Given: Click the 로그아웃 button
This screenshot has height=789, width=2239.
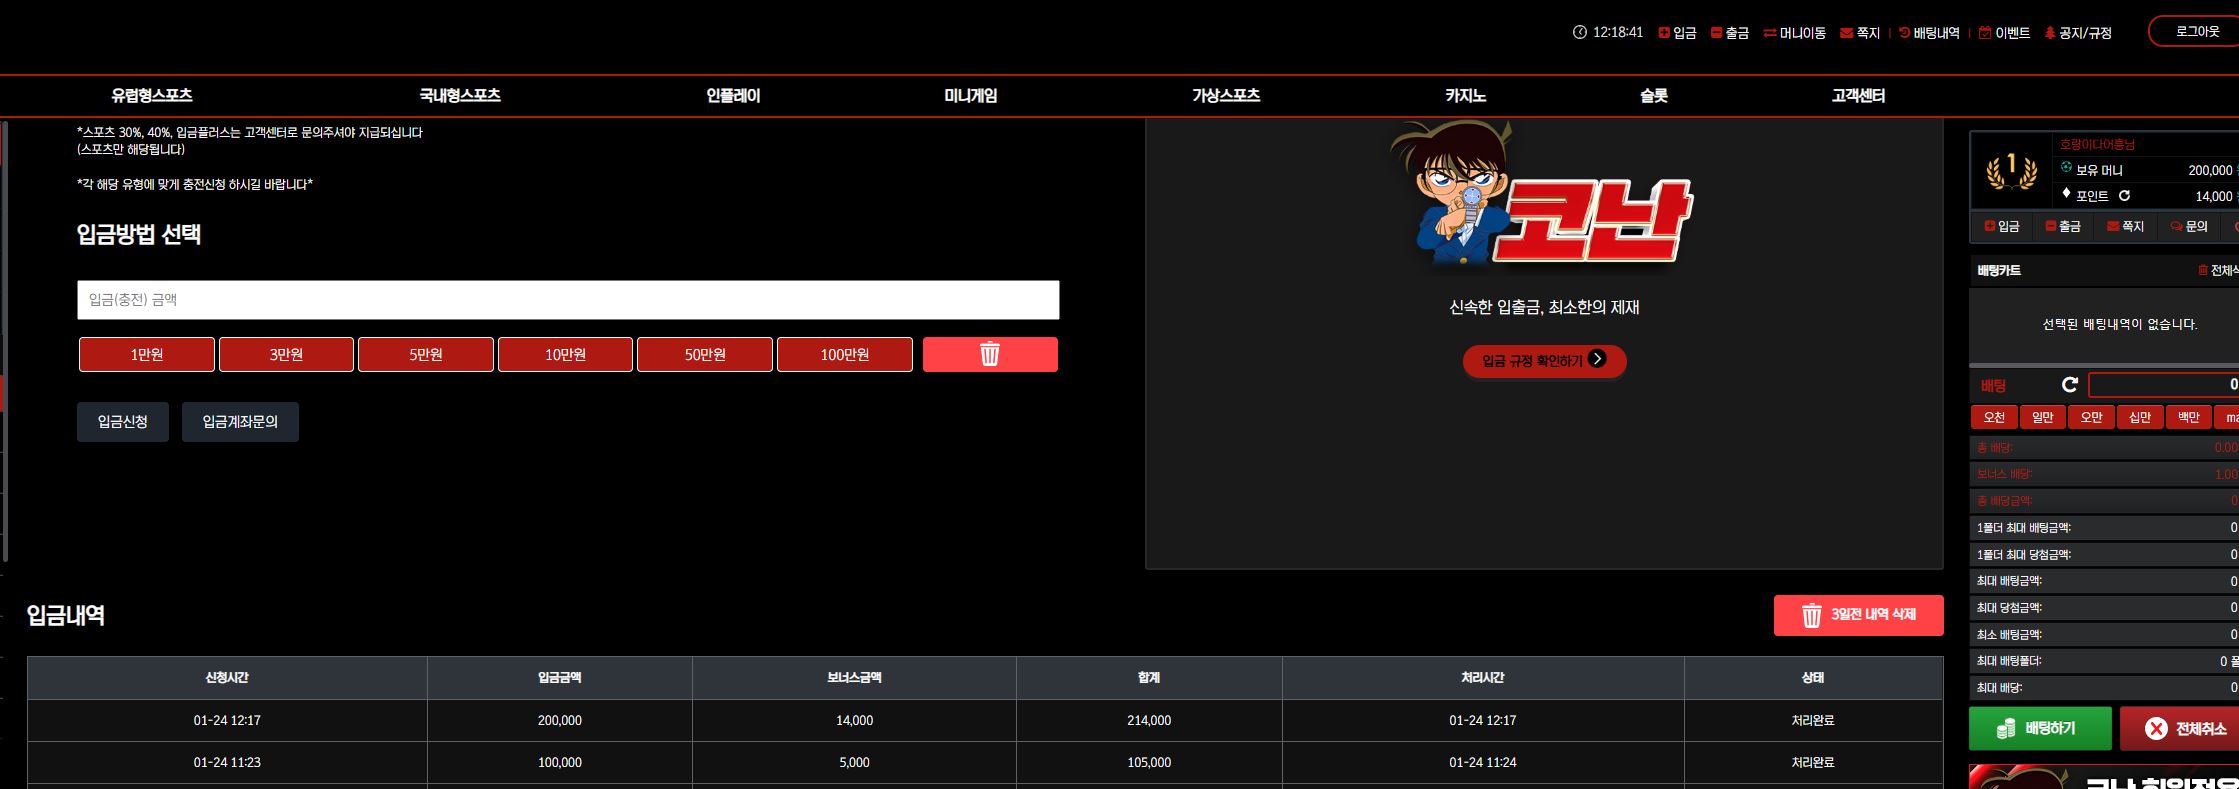Looking at the screenshot, I should pyautogui.click(x=2196, y=31).
